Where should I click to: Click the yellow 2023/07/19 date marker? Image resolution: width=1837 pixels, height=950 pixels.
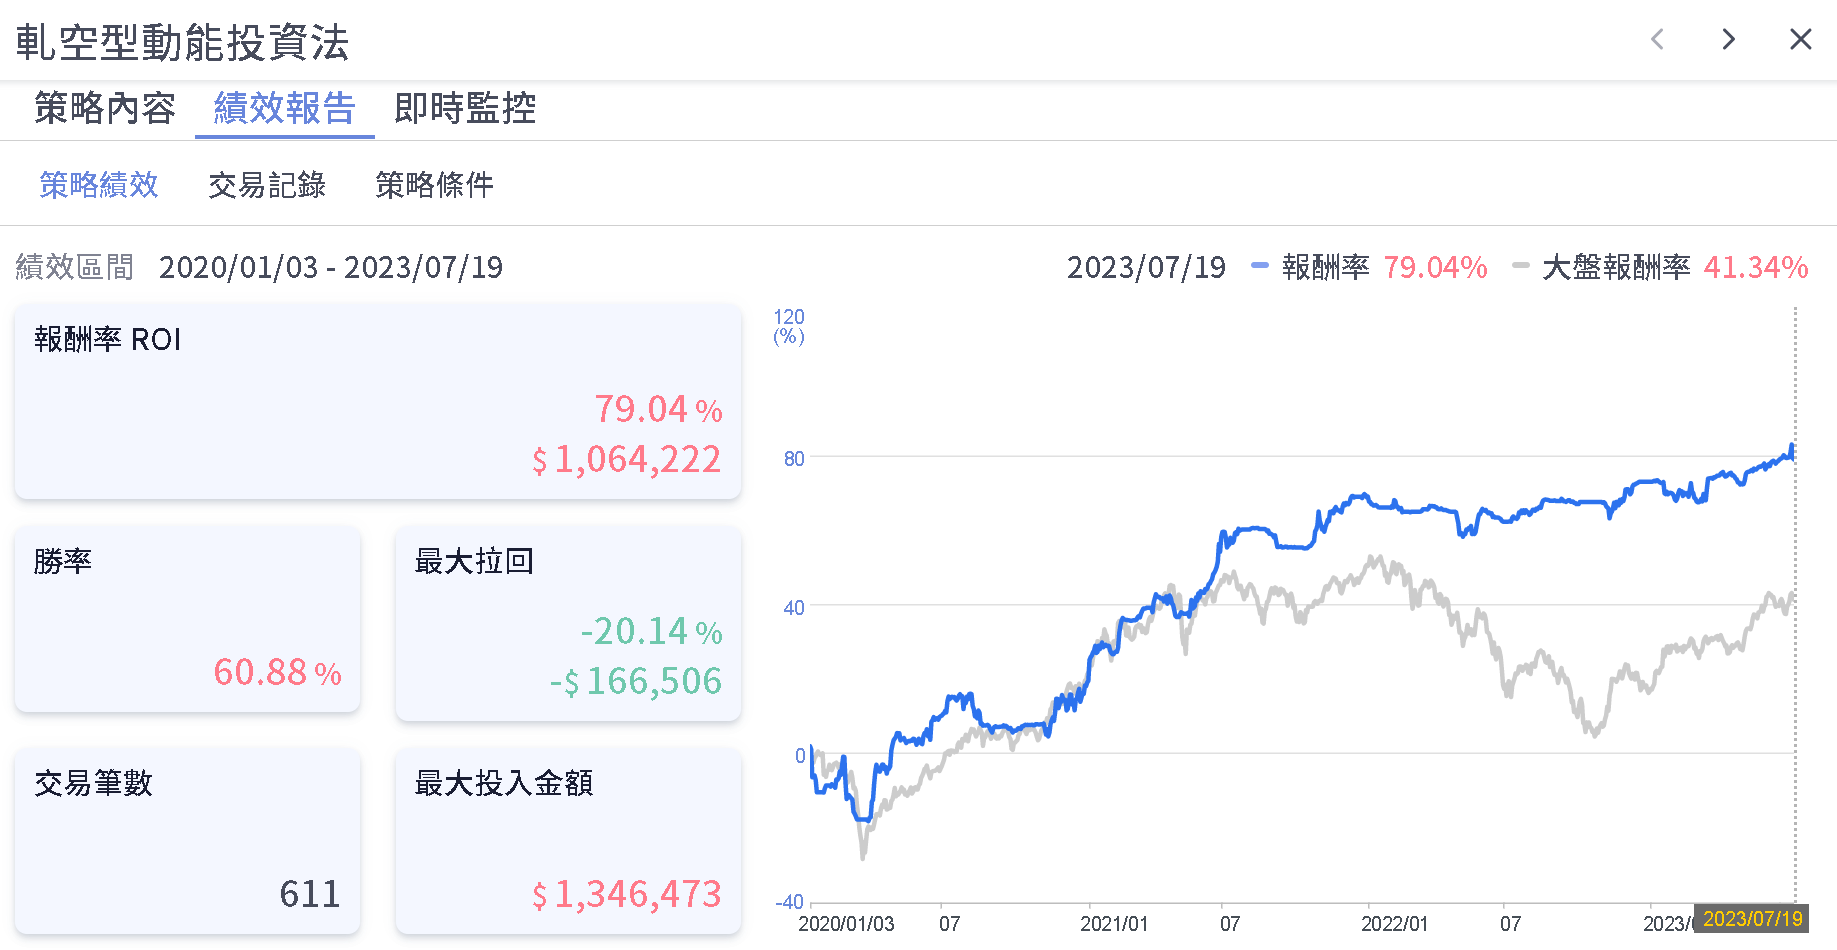[x=1752, y=919]
